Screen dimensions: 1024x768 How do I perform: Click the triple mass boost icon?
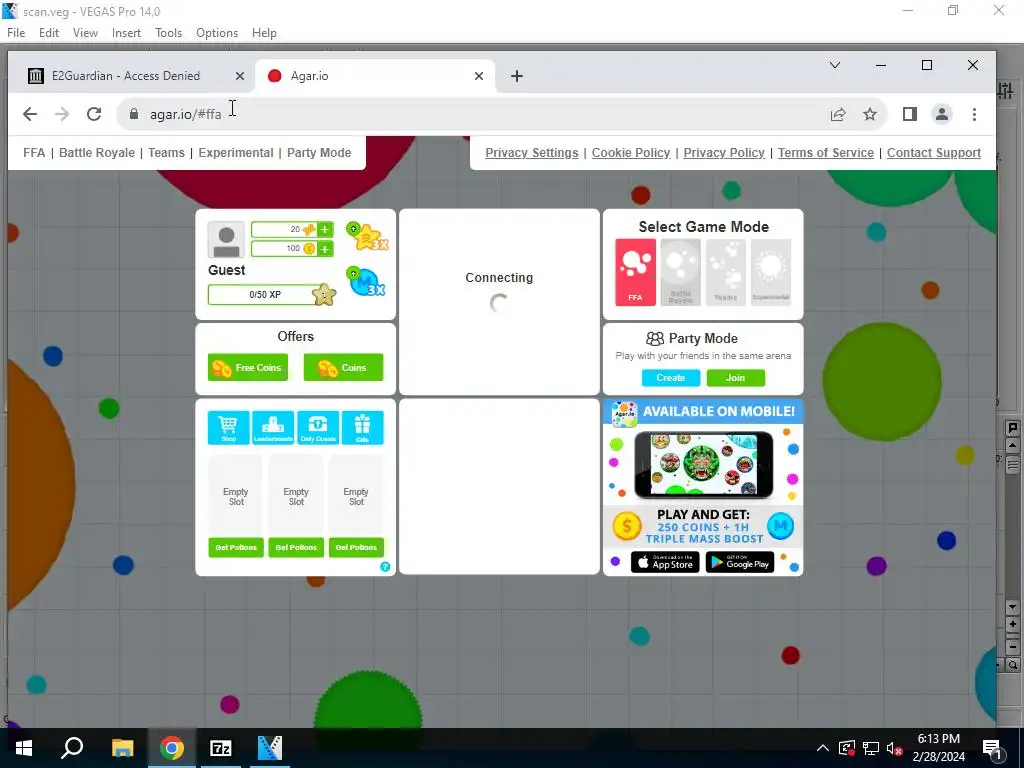[366, 281]
